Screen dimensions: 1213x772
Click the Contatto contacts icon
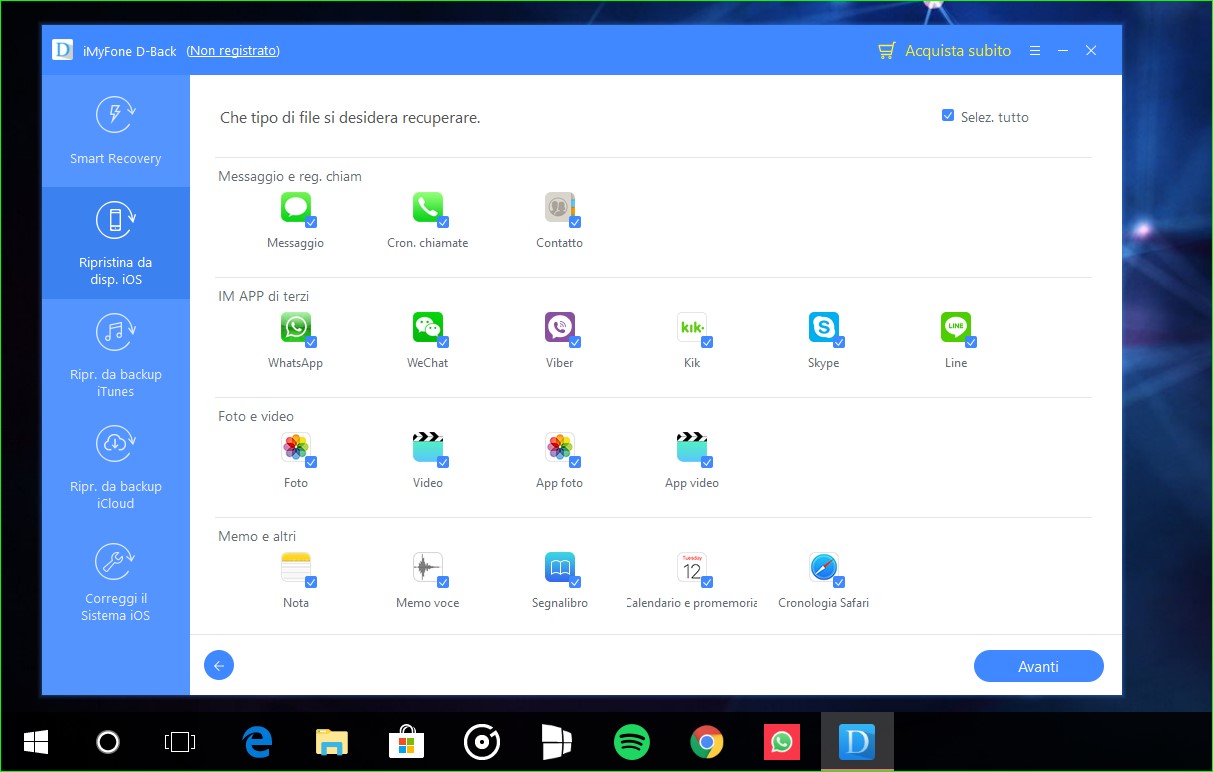(559, 208)
